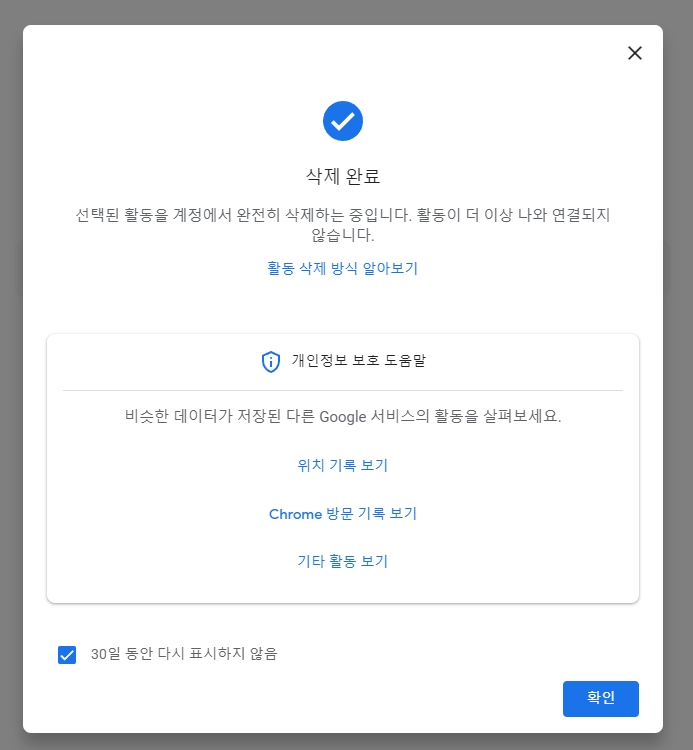693x750 pixels.
Task: Uncheck '30일 동안 다시 표시하지 않음' checkbox
Action: [x=67, y=655]
